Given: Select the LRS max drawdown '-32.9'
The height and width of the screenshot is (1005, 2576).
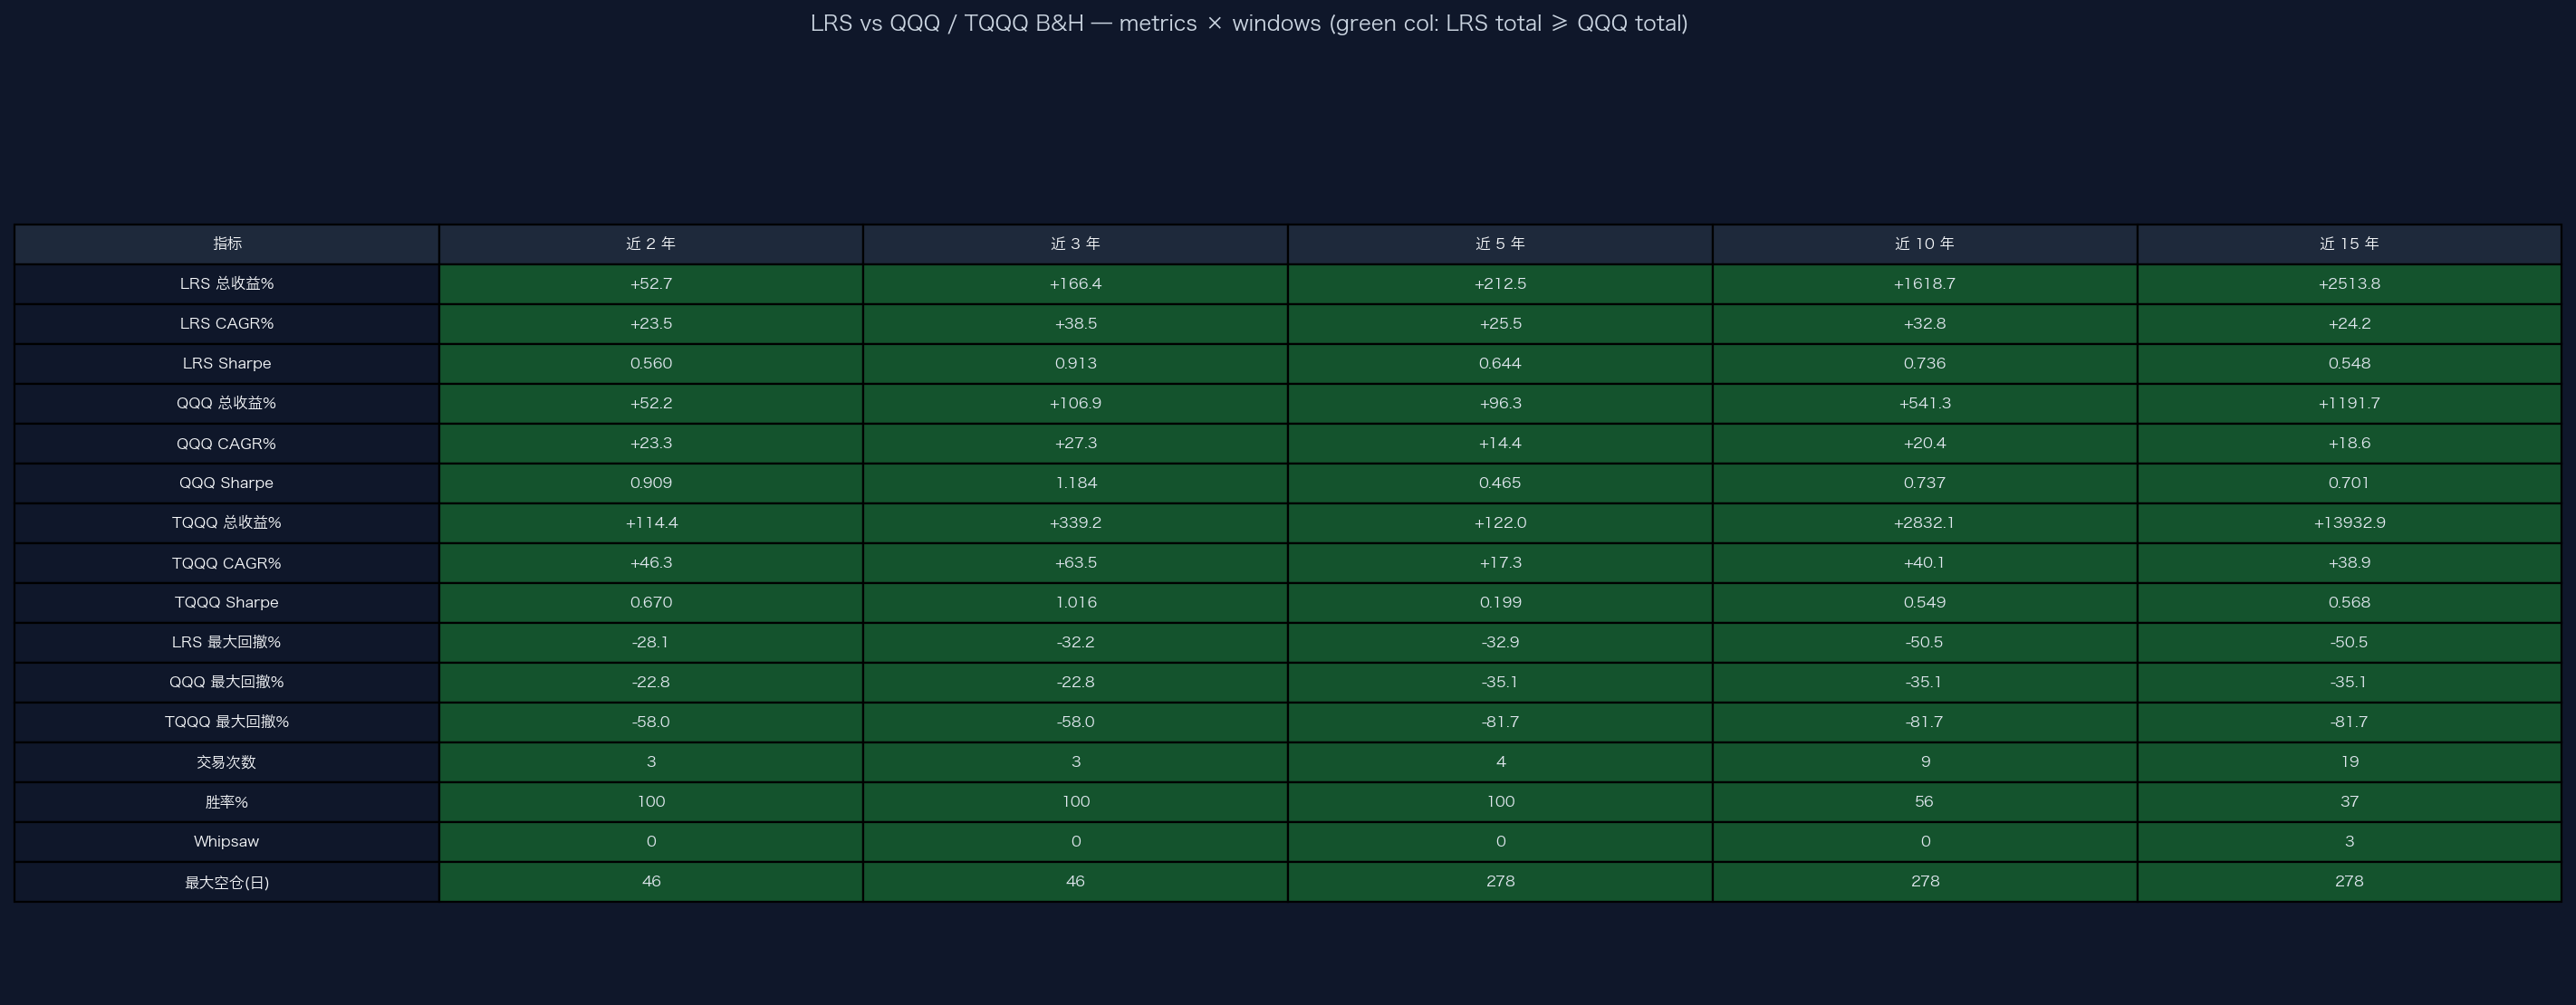Looking at the screenshot, I should point(1500,643).
